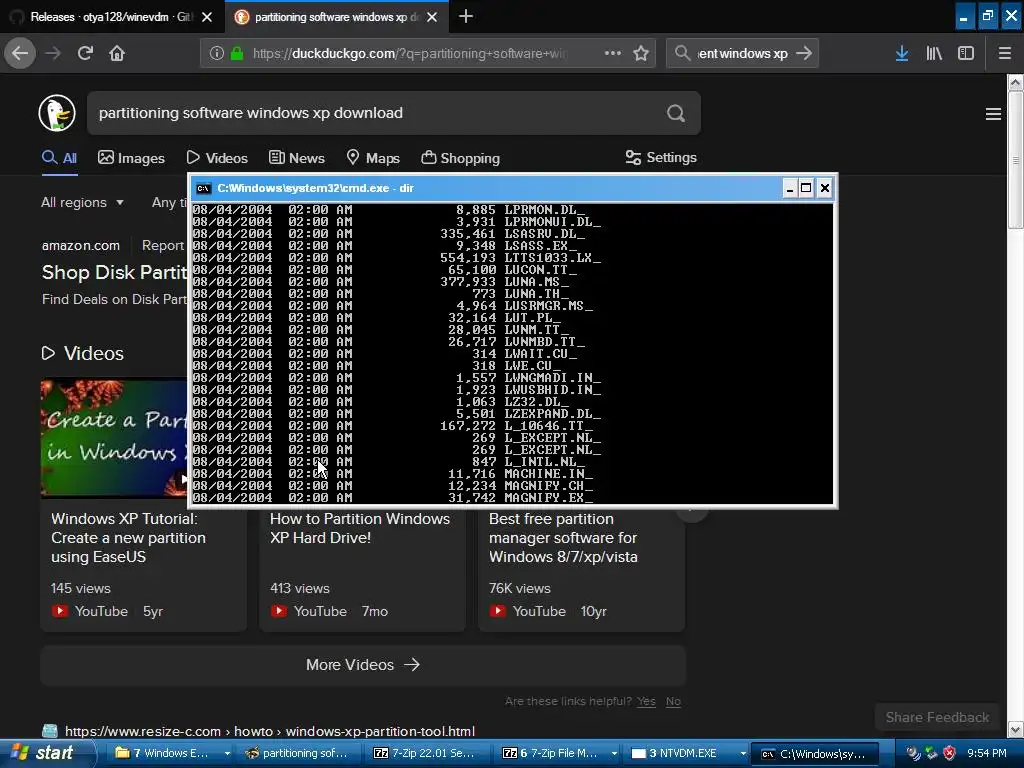
Task: Open Windows XP Tutorial EaseUS video title
Action: tap(129, 537)
